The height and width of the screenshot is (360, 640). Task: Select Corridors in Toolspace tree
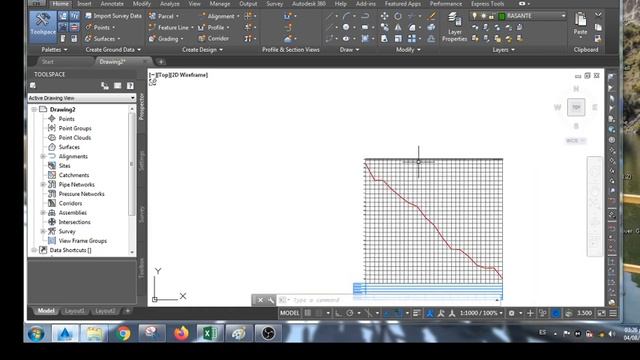click(x=70, y=203)
